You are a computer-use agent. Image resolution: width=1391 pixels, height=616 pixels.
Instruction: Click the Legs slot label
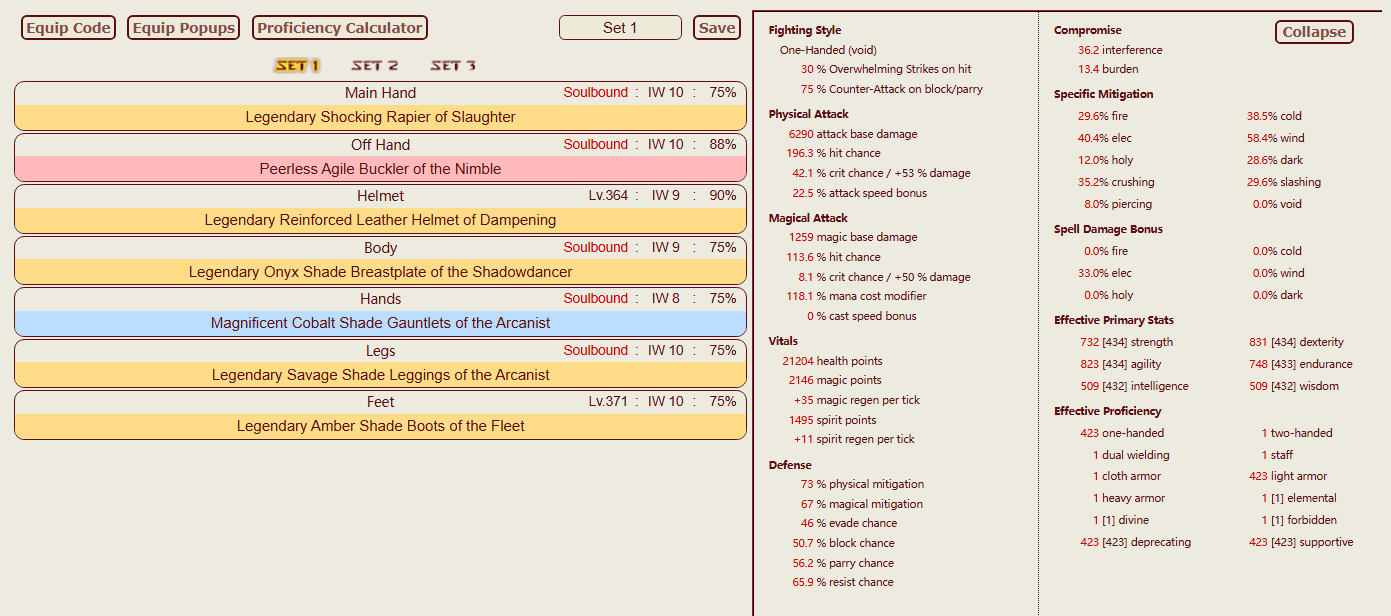380,351
